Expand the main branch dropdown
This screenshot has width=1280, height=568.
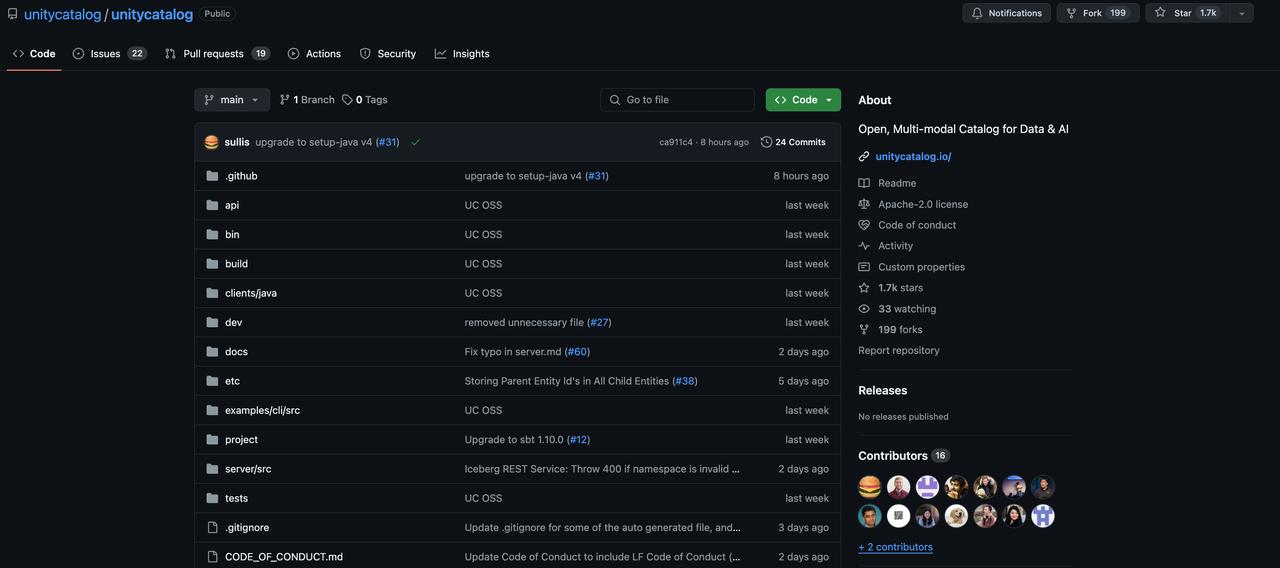(231, 100)
